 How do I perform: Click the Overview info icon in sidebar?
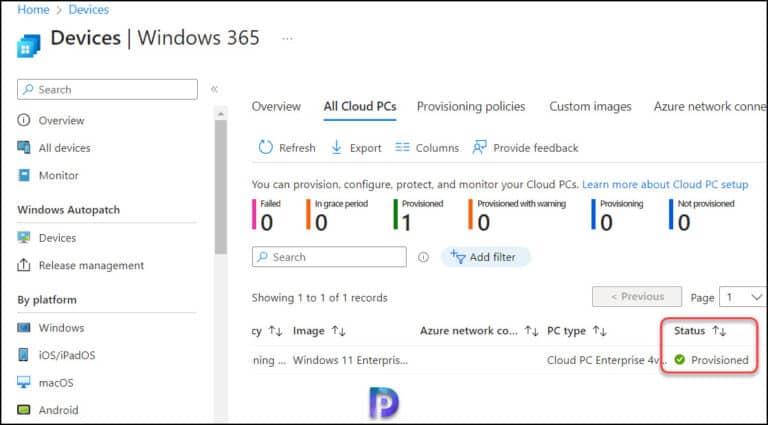pyautogui.click(x=24, y=120)
